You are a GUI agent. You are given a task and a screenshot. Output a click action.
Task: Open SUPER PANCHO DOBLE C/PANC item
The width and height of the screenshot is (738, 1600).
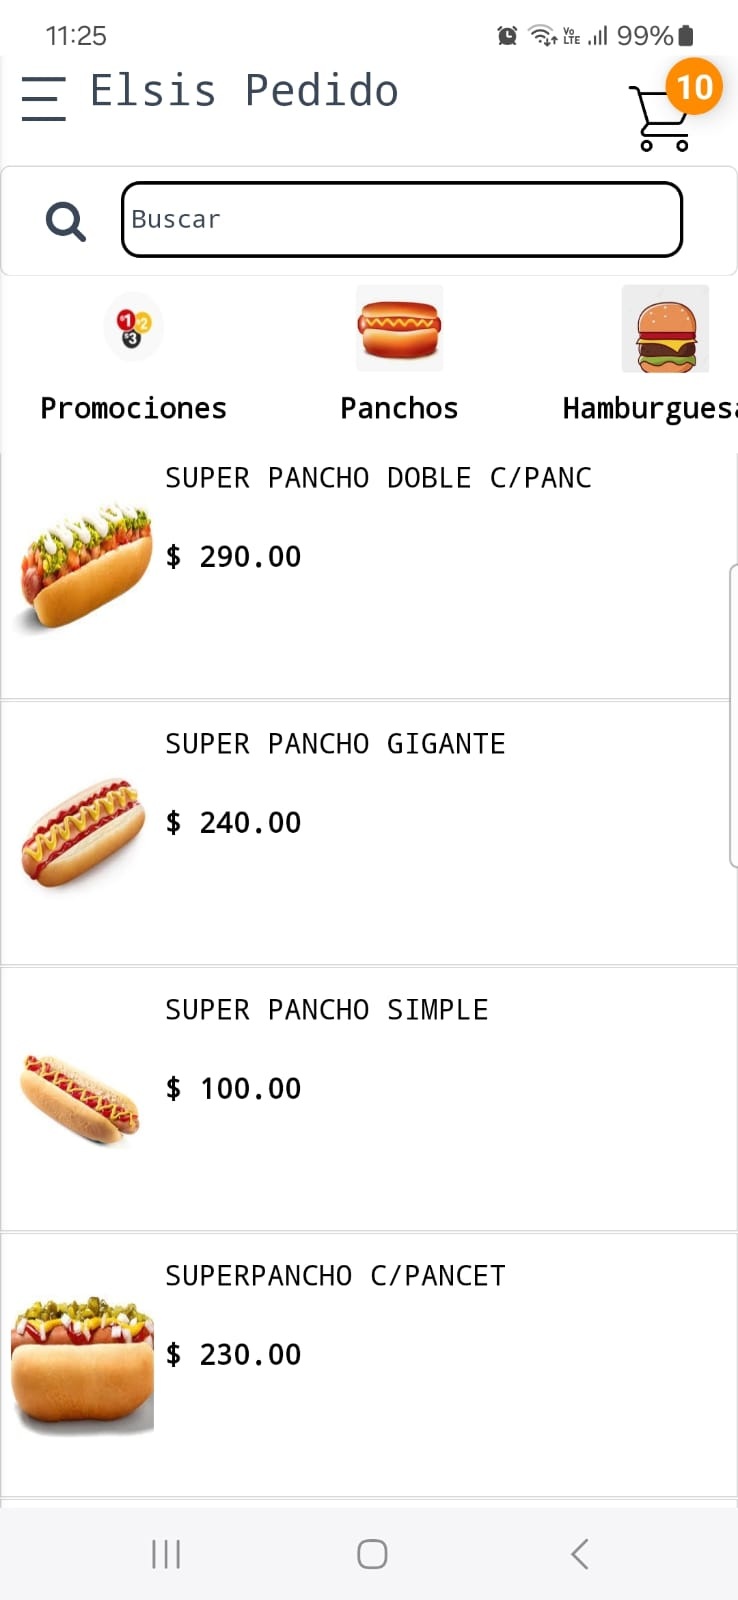pos(378,478)
